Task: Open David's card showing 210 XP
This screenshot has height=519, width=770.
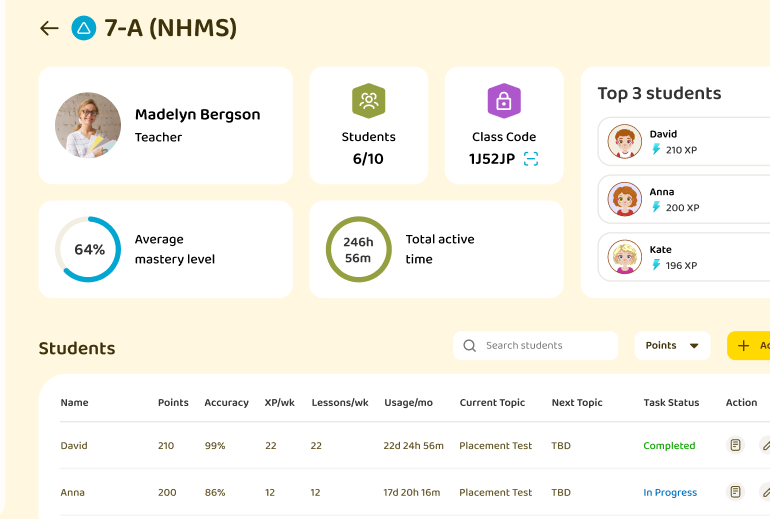Action: tap(684, 141)
